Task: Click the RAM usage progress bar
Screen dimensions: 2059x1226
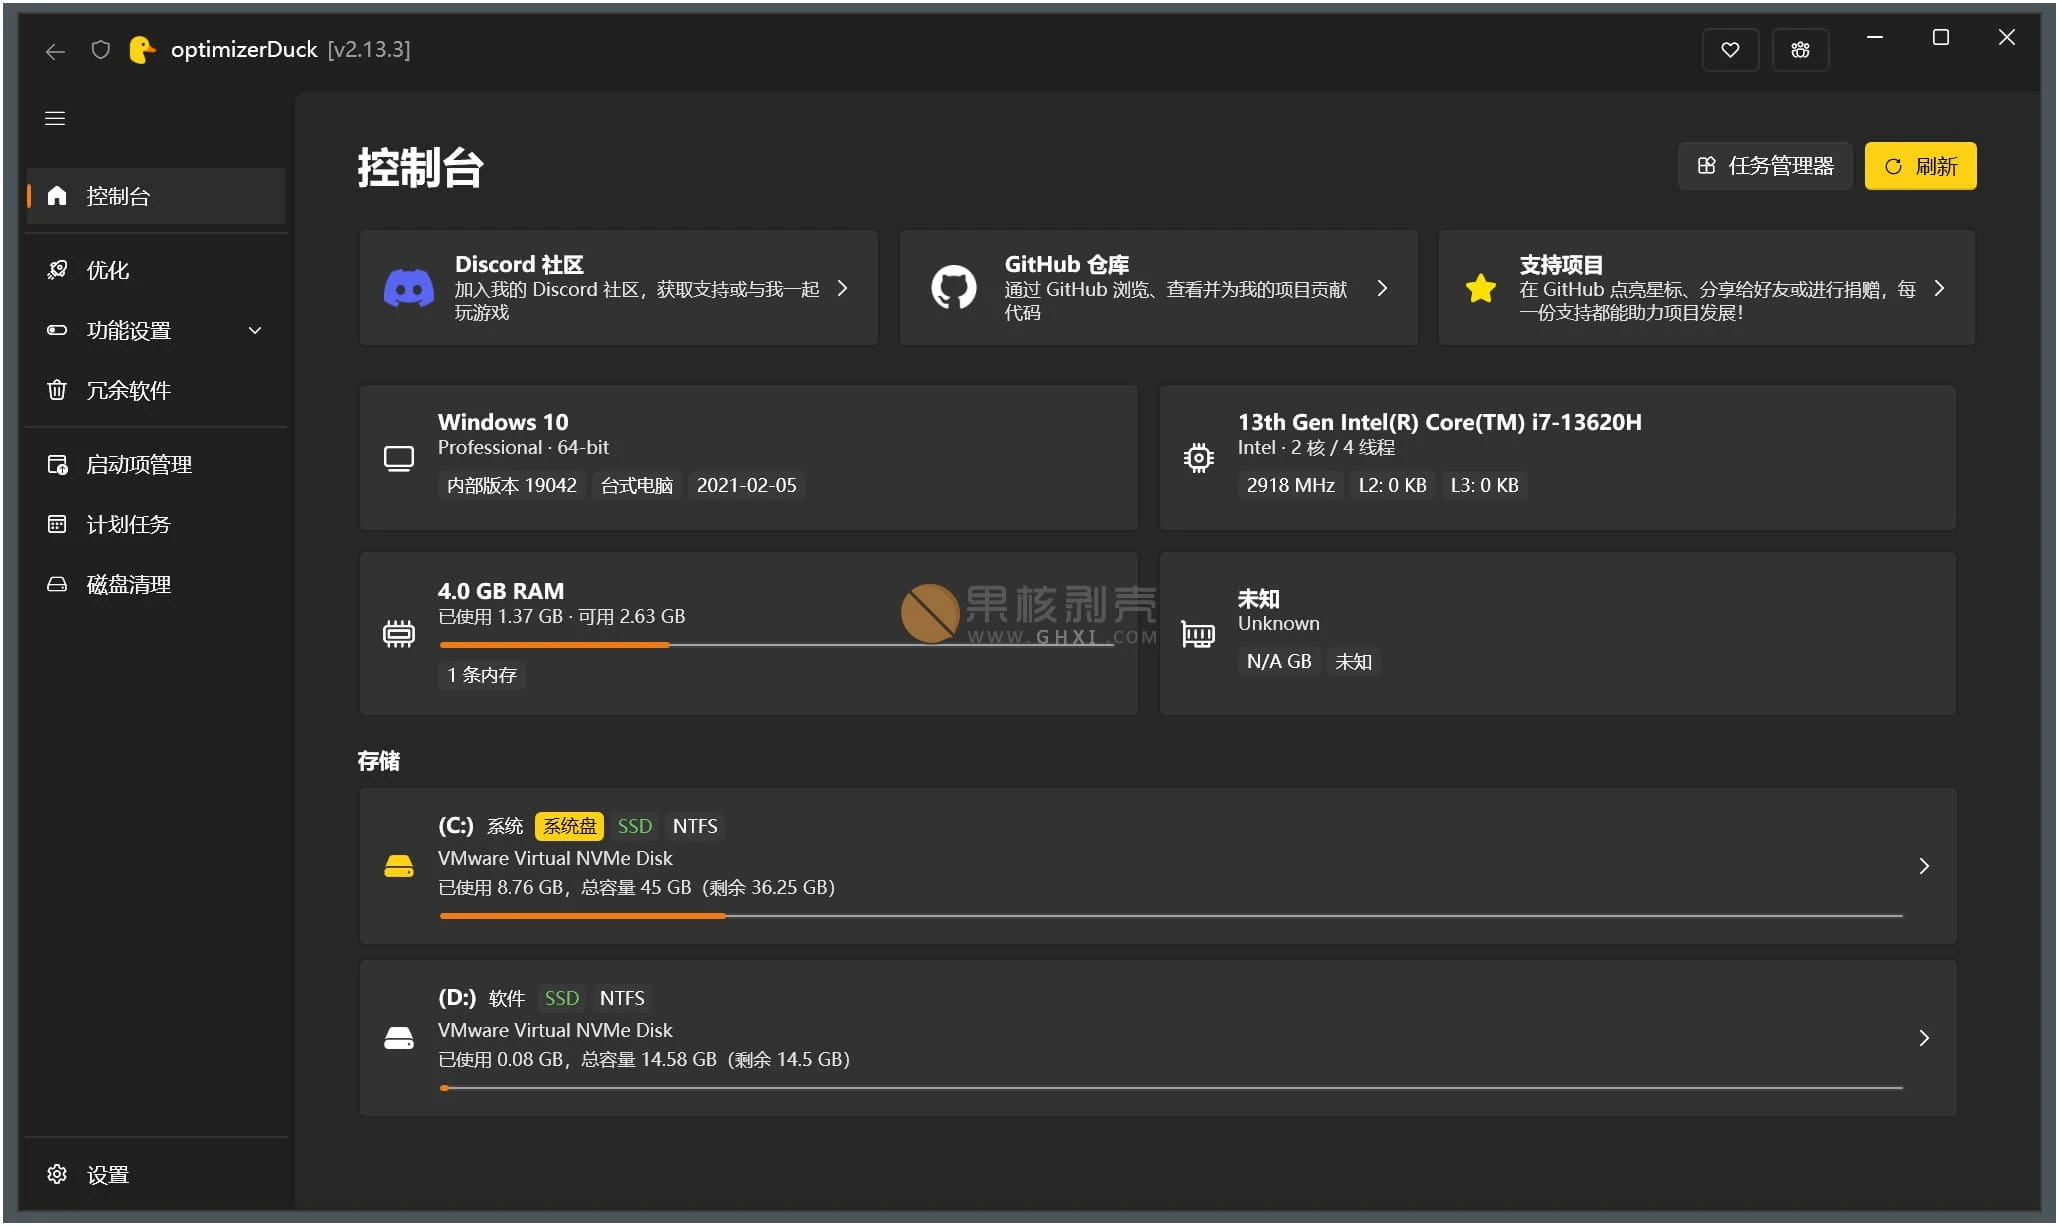Action: coord(776,645)
